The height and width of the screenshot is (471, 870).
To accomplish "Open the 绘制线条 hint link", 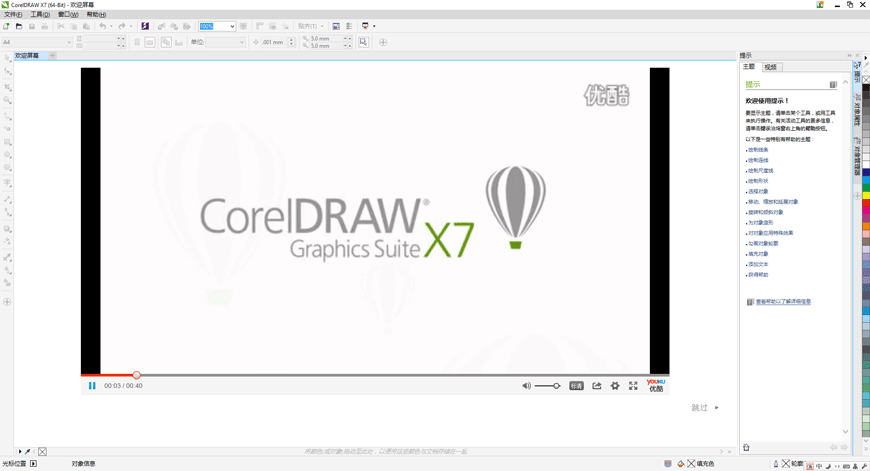I will point(758,150).
